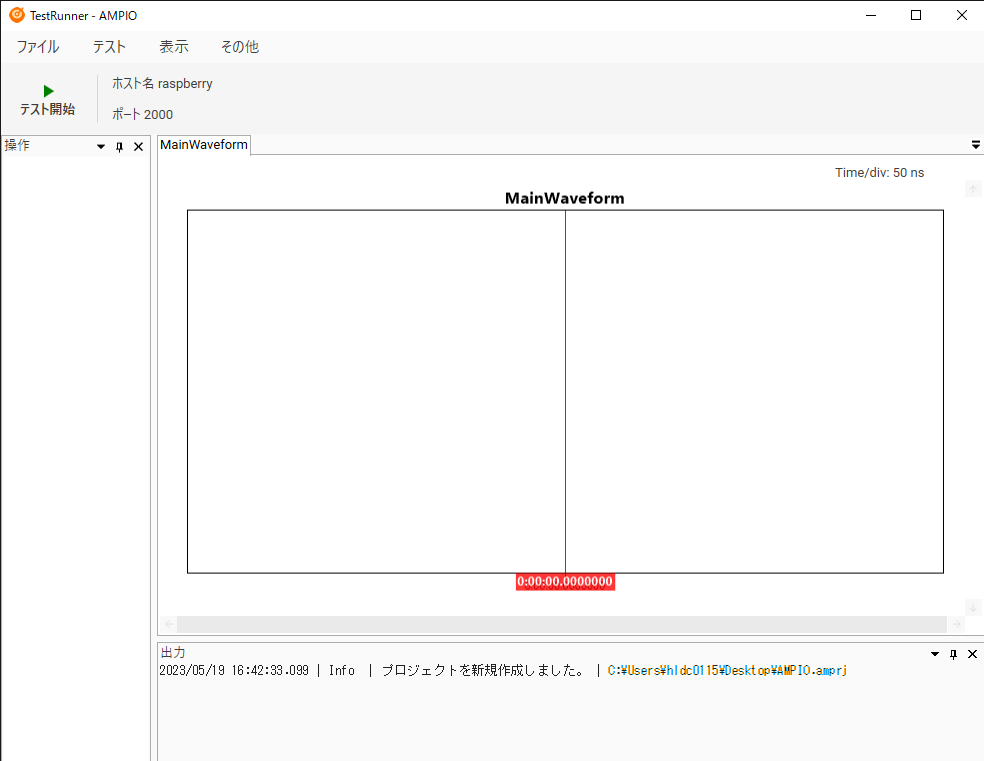Image resolution: width=984 pixels, height=761 pixels.
Task: Open the ファイル menu
Action: [x=38, y=47]
